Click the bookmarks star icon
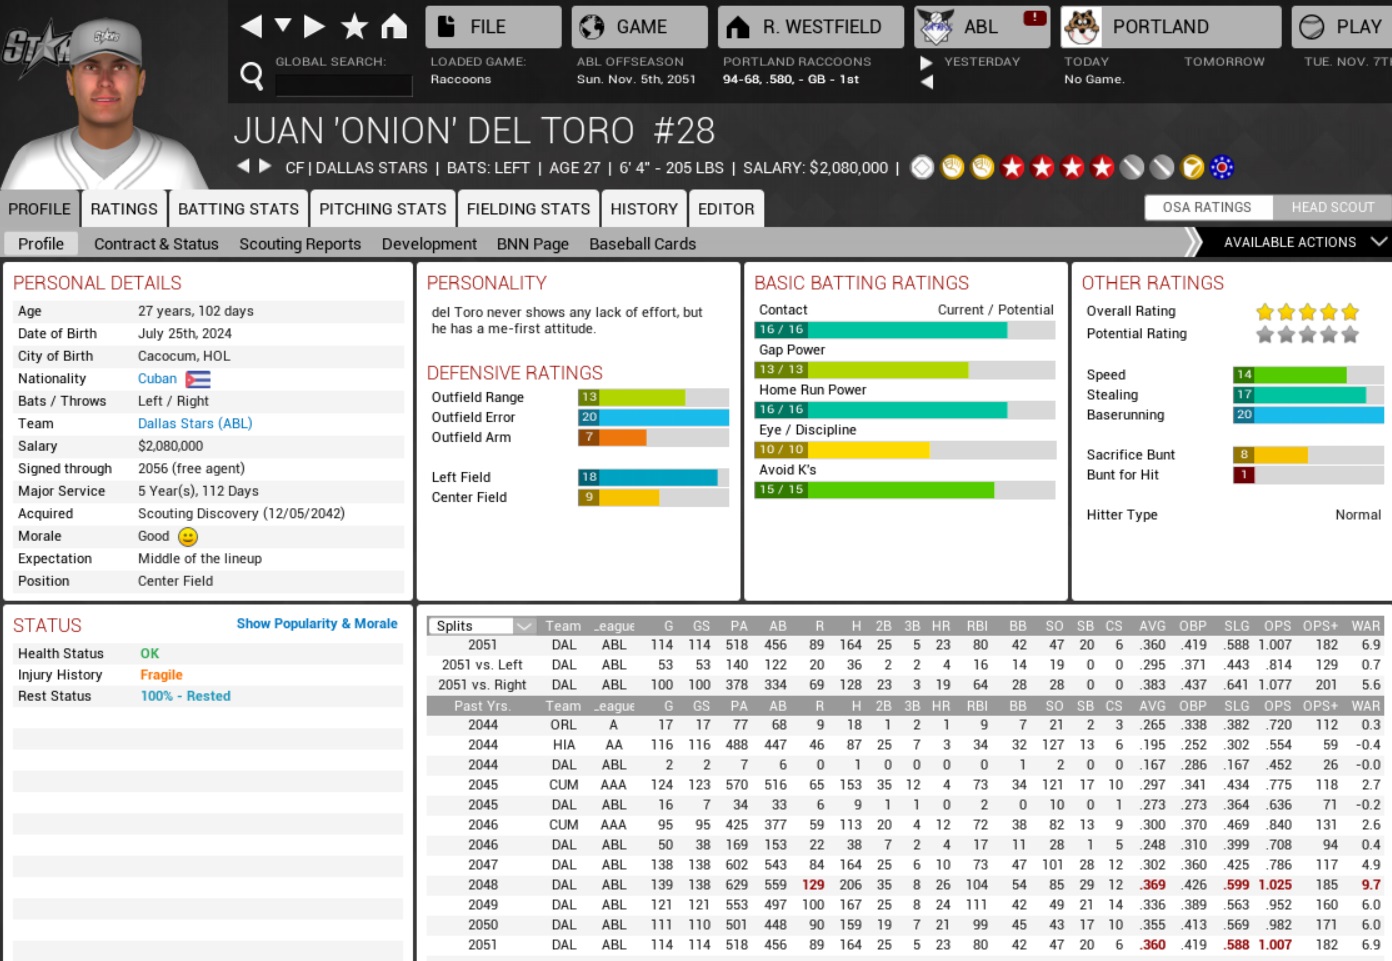This screenshot has width=1392, height=961. pos(354,26)
